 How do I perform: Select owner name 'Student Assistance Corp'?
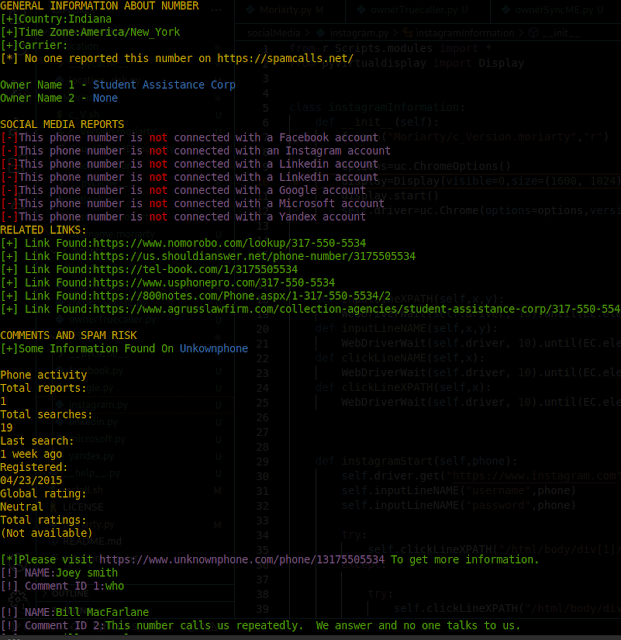(164, 85)
